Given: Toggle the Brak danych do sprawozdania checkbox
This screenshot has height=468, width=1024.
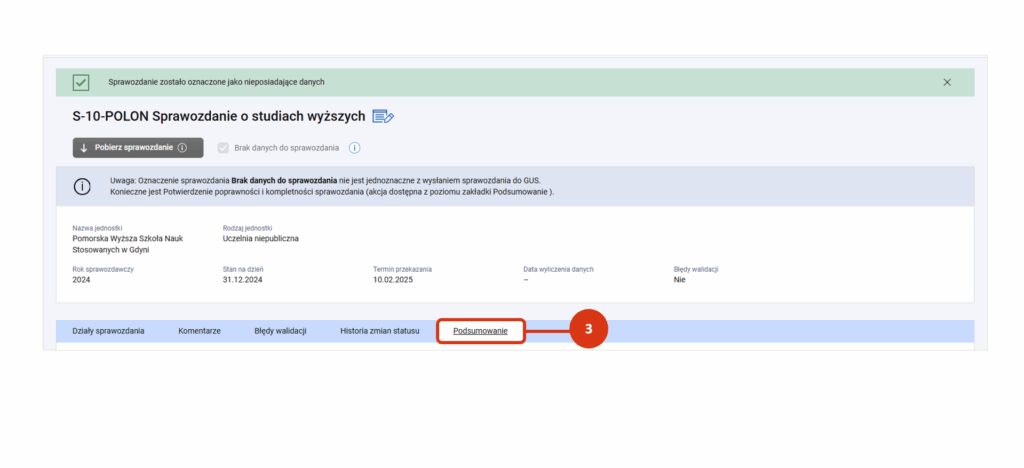Looking at the screenshot, I should [223, 148].
